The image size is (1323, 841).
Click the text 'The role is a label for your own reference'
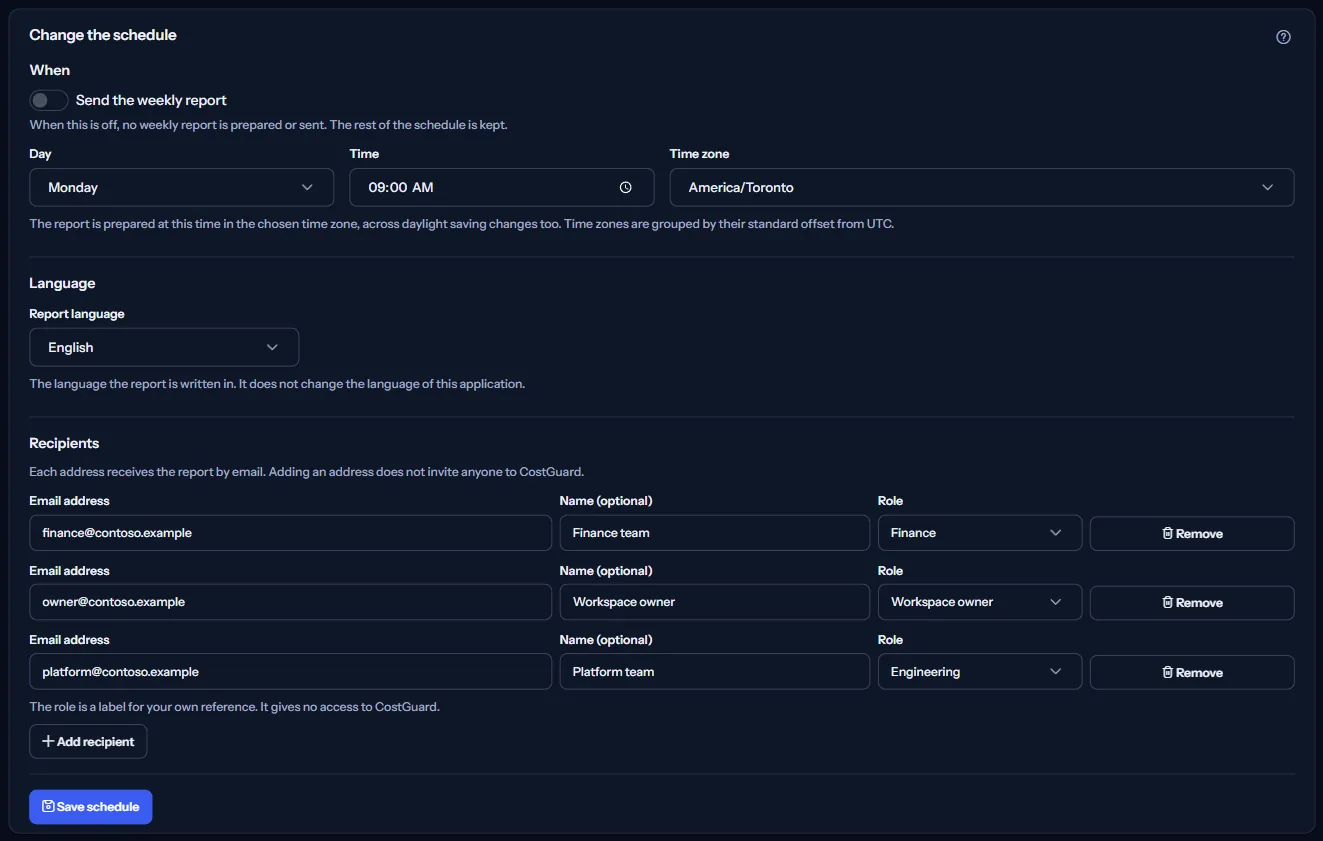[x=143, y=707]
